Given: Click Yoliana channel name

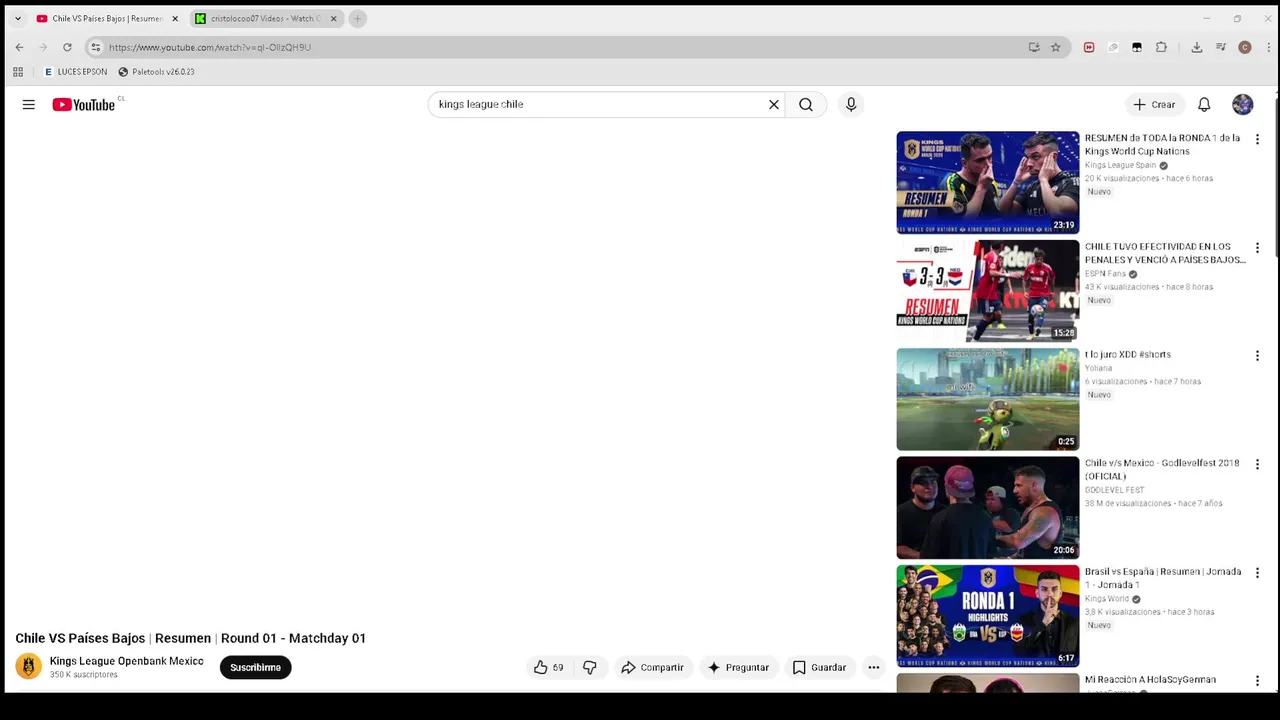Looking at the screenshot, I should pos(1098,368).
